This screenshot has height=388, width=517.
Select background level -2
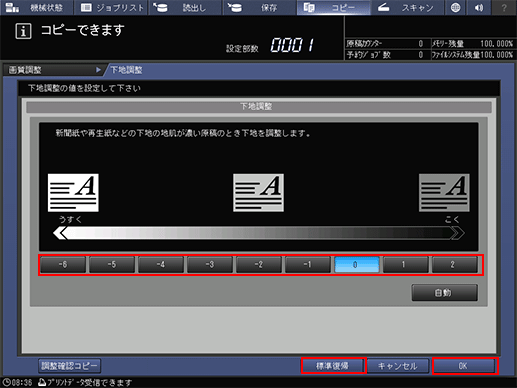point(259,265)
